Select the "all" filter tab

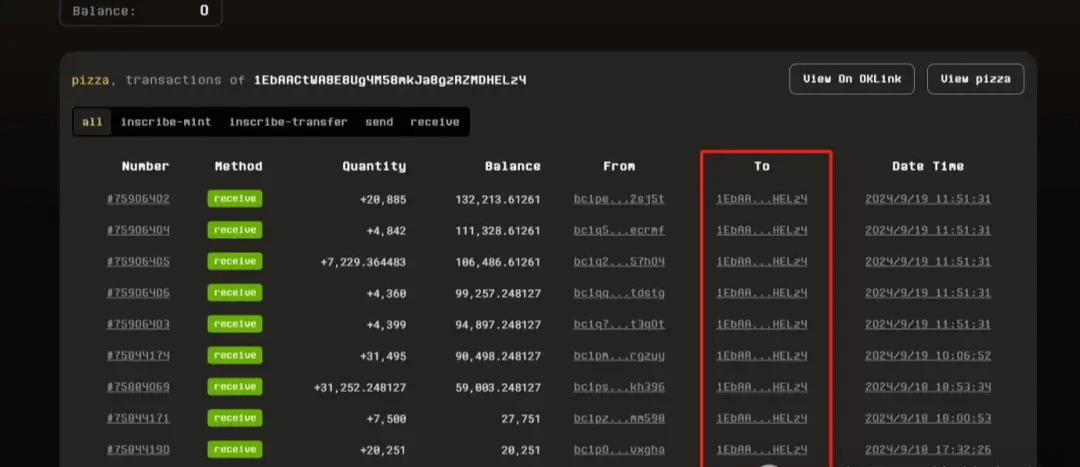pos(92,122)
